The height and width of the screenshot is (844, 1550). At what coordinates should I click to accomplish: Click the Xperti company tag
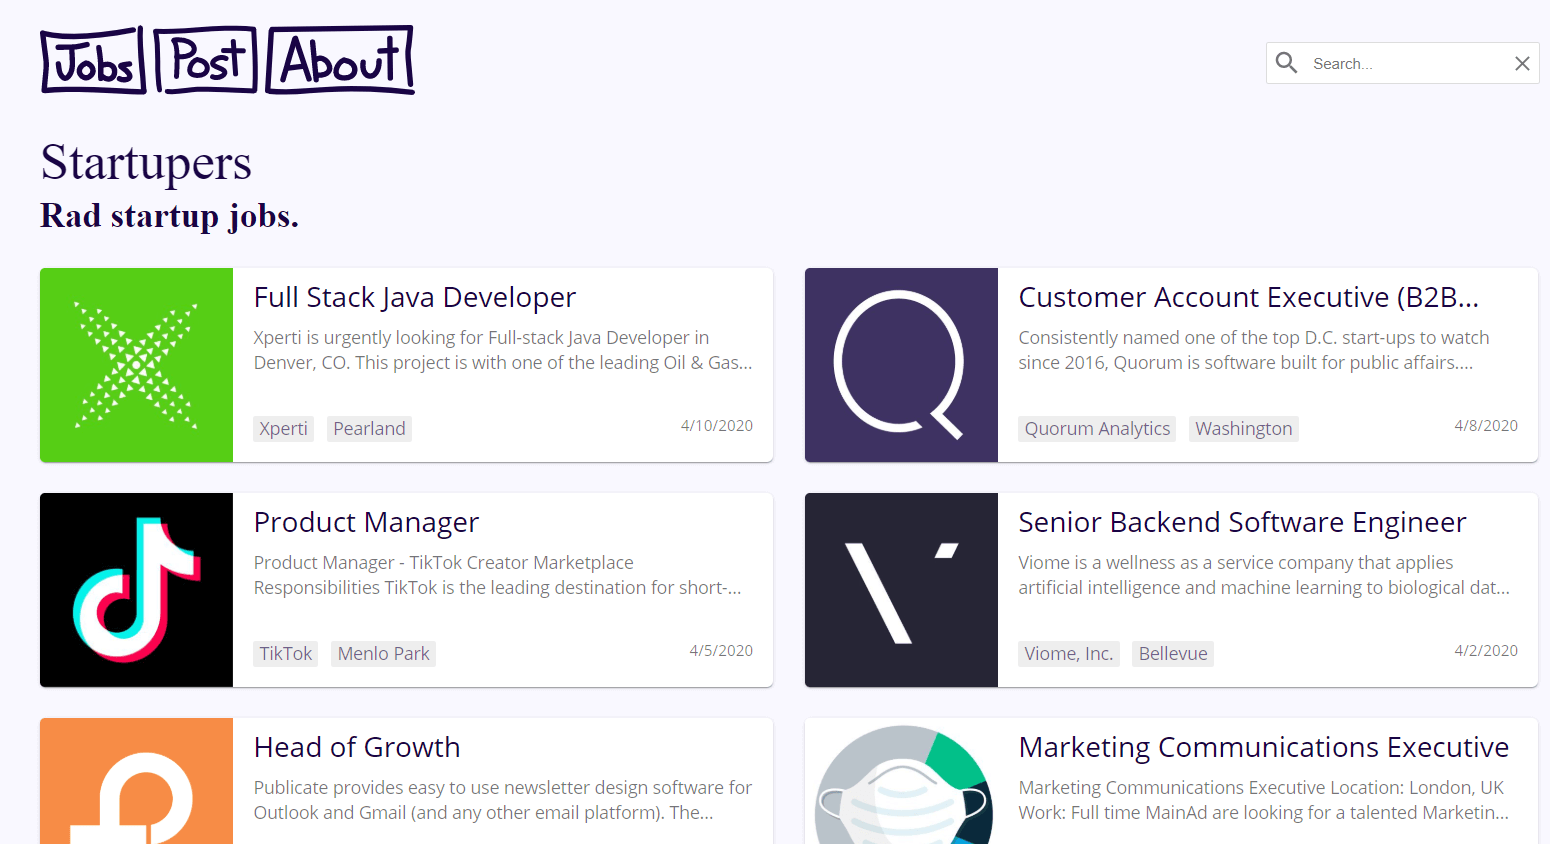tap(283, 429)
